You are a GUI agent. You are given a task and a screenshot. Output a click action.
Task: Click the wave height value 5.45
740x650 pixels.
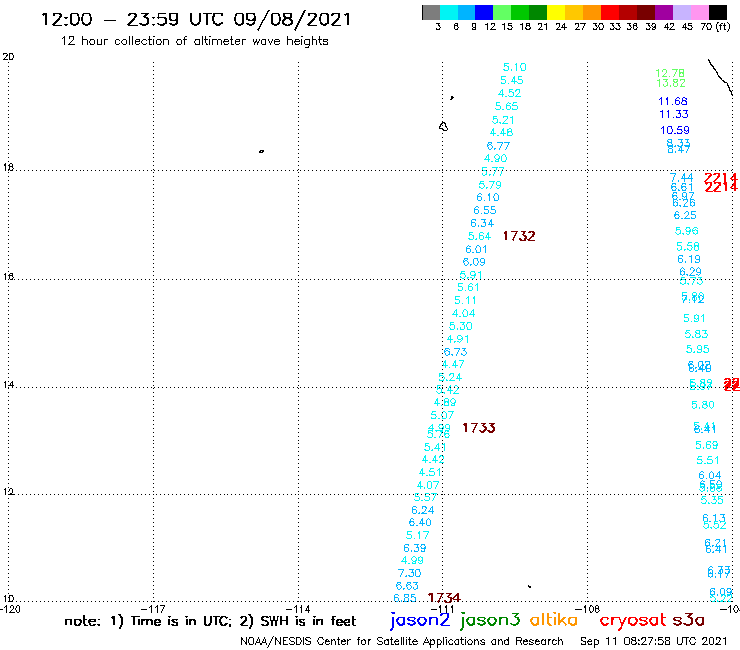pos(512,80)
